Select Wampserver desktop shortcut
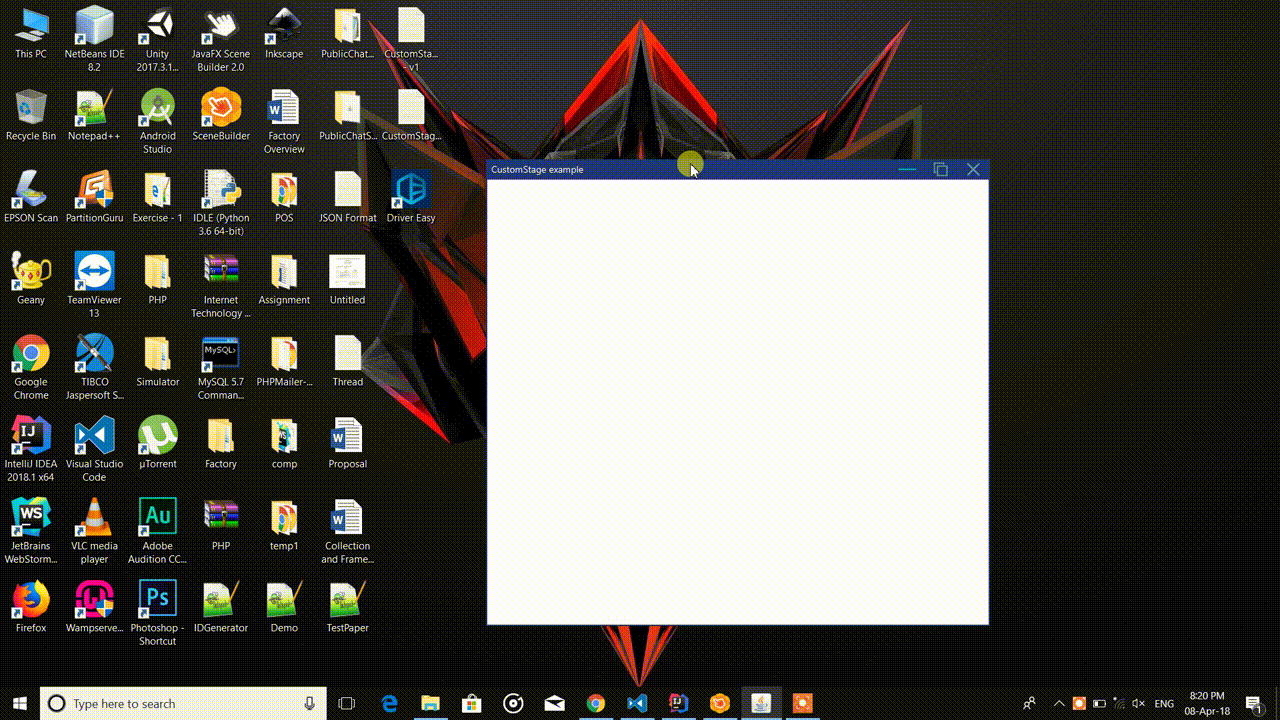Screen dimensions: 1280x720 pyautogui.click(x=94, y=606)
